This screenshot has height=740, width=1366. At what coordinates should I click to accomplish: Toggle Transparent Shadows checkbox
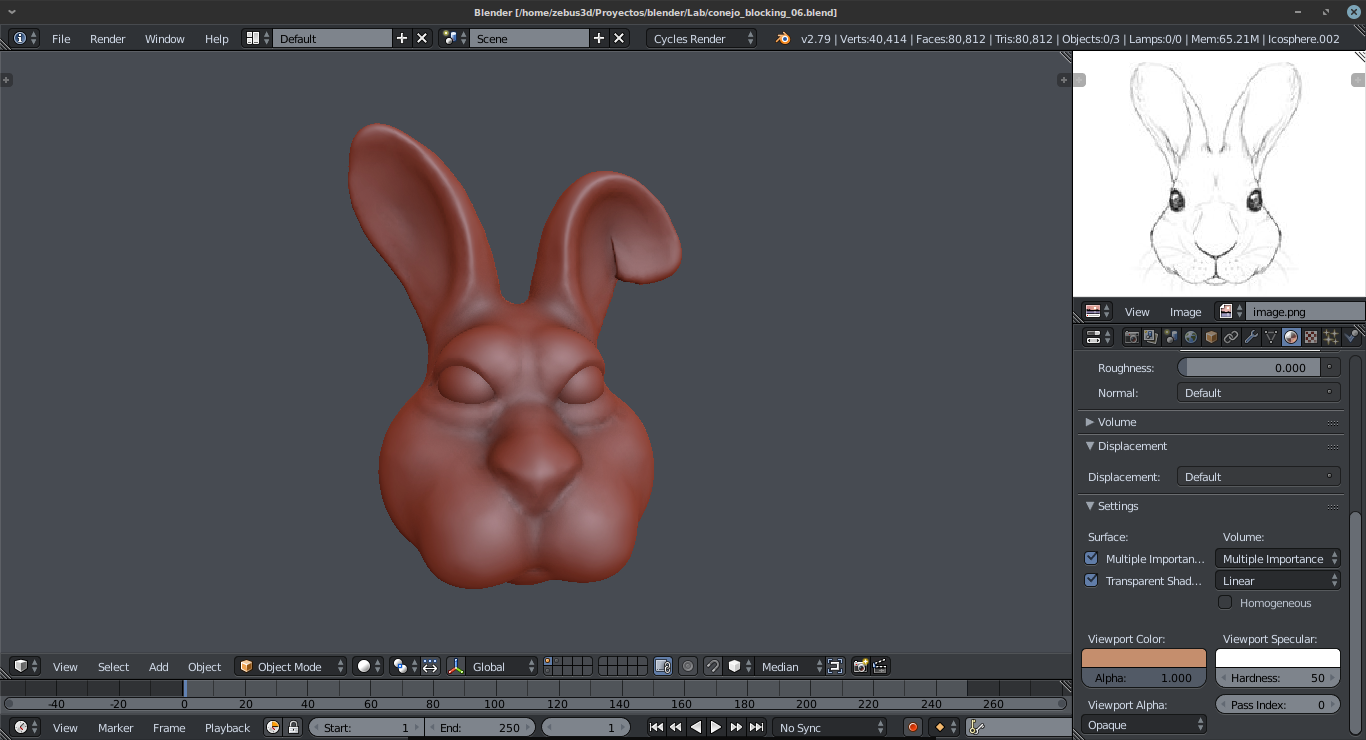pyautogui.click(x=1091, y=580)
